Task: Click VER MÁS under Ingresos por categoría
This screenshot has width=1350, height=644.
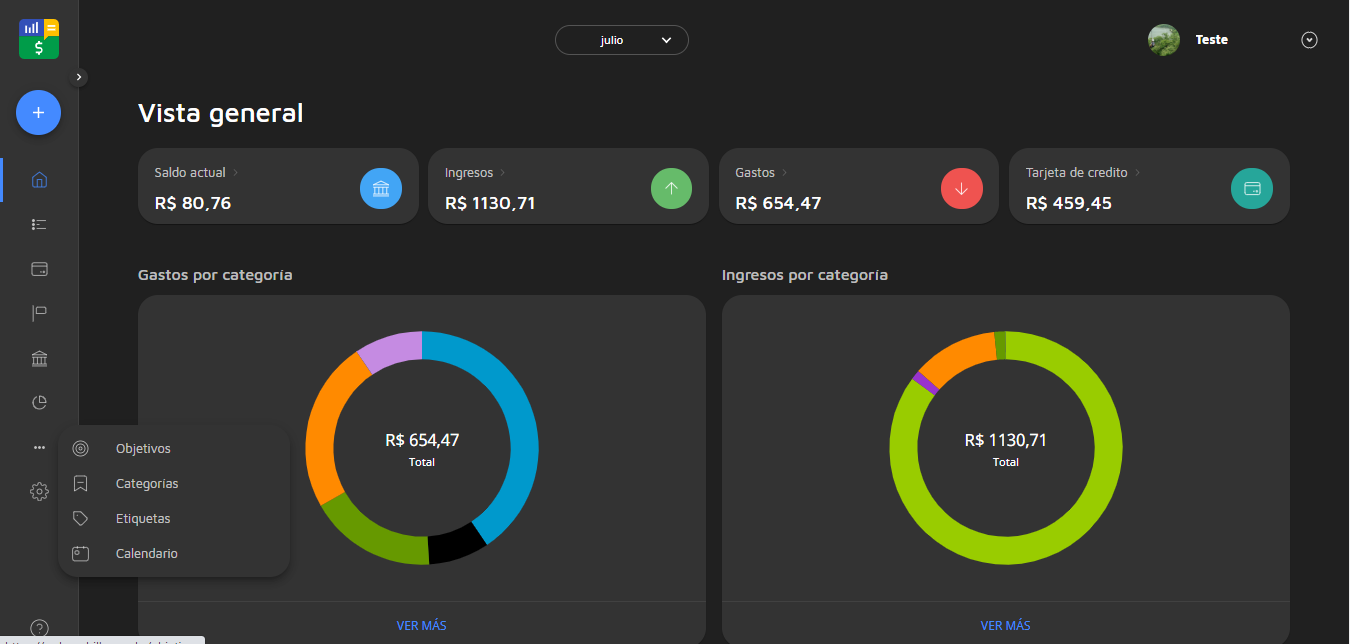Action: click(1005, 626)
